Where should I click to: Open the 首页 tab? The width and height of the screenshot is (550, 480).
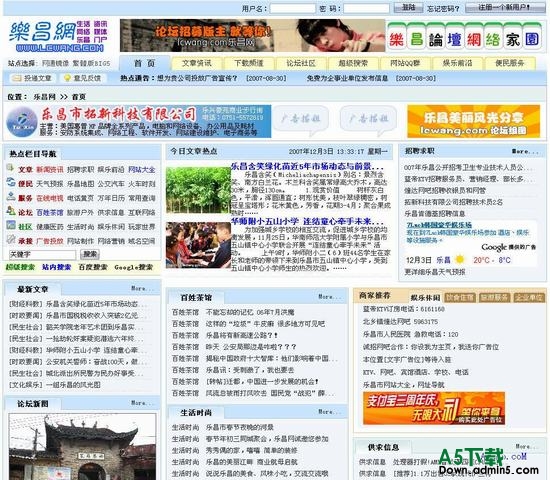point(145,63)
